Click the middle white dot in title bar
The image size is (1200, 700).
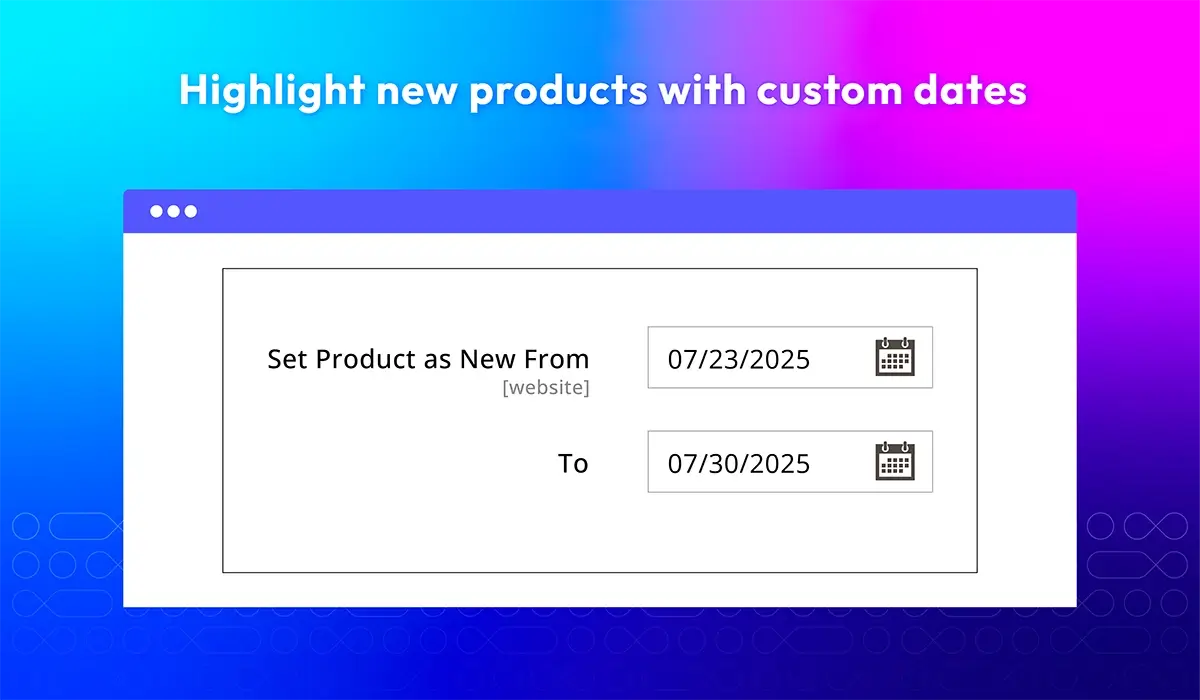[173, 211]
